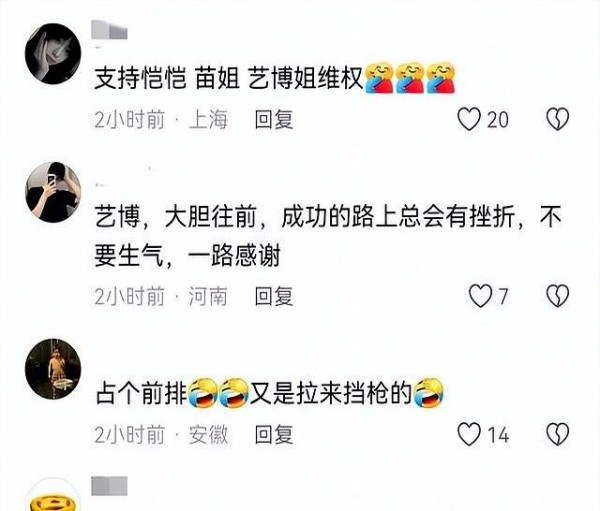Dislike the Anhui comment via broken heart
The image size is (600, 511).
tap(557, 434)
